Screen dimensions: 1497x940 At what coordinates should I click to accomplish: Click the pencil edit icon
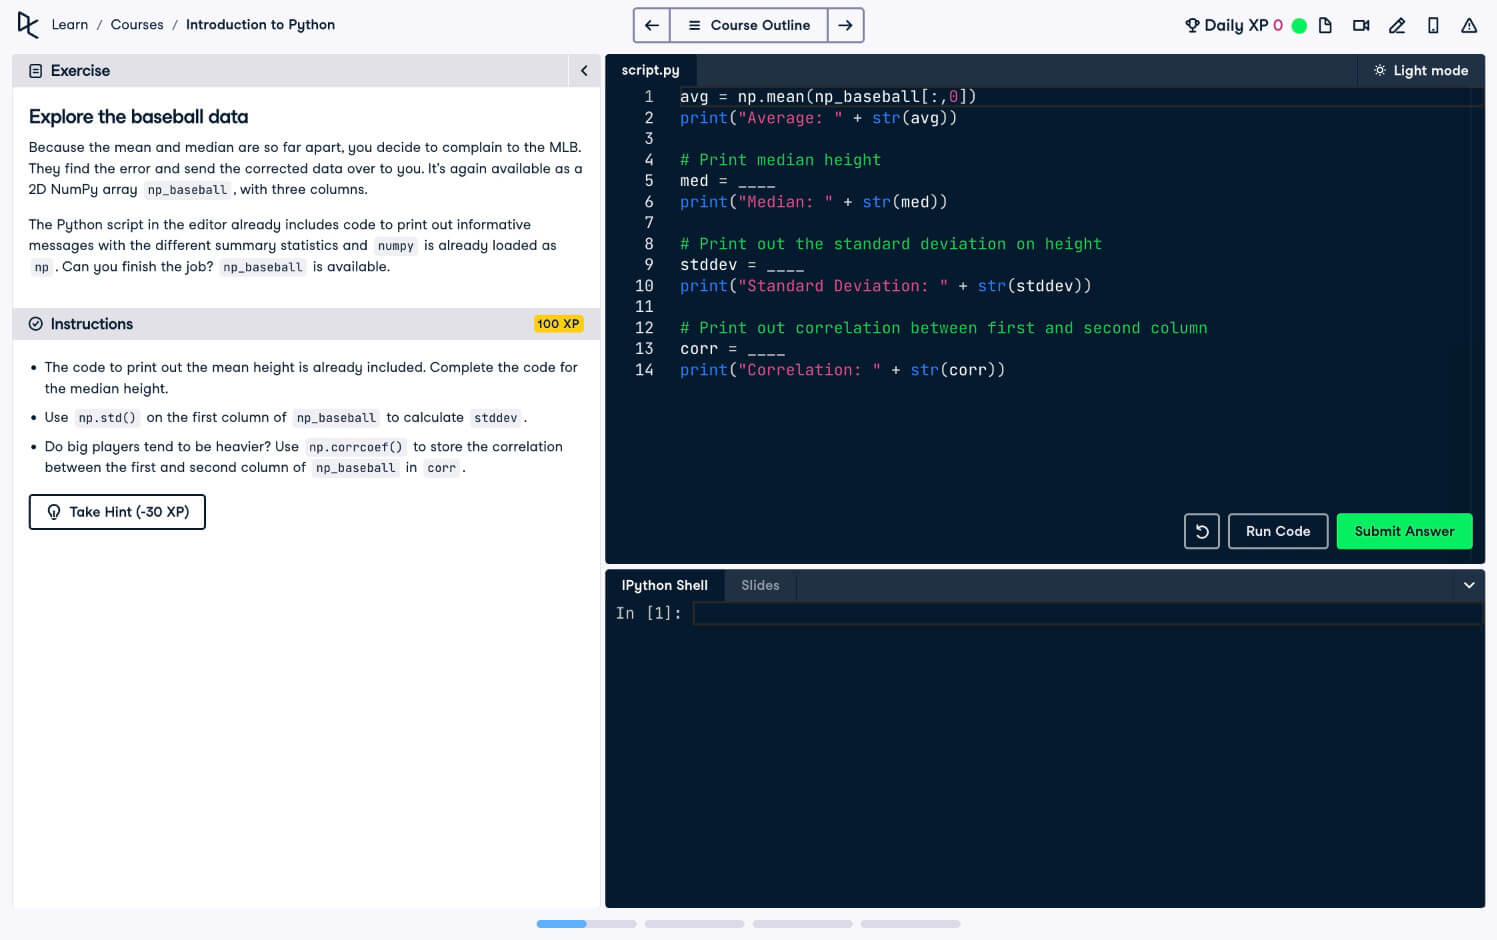tap(1397, 26)
